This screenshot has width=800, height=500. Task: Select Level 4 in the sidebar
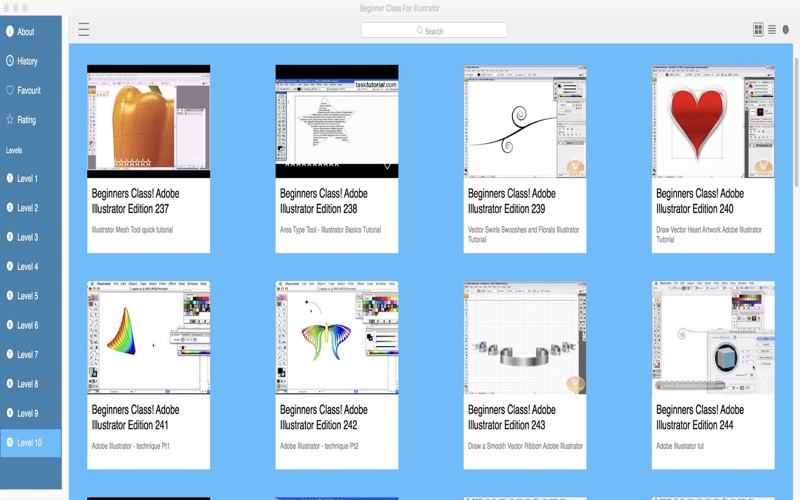(31, 266)
